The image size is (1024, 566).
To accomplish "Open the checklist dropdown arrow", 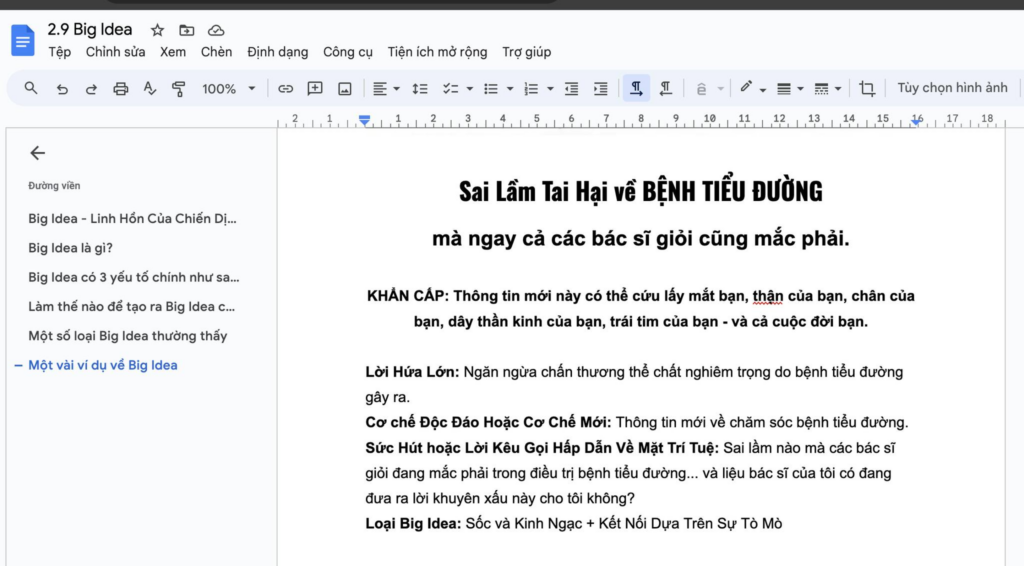I will (x=470, y=89).
